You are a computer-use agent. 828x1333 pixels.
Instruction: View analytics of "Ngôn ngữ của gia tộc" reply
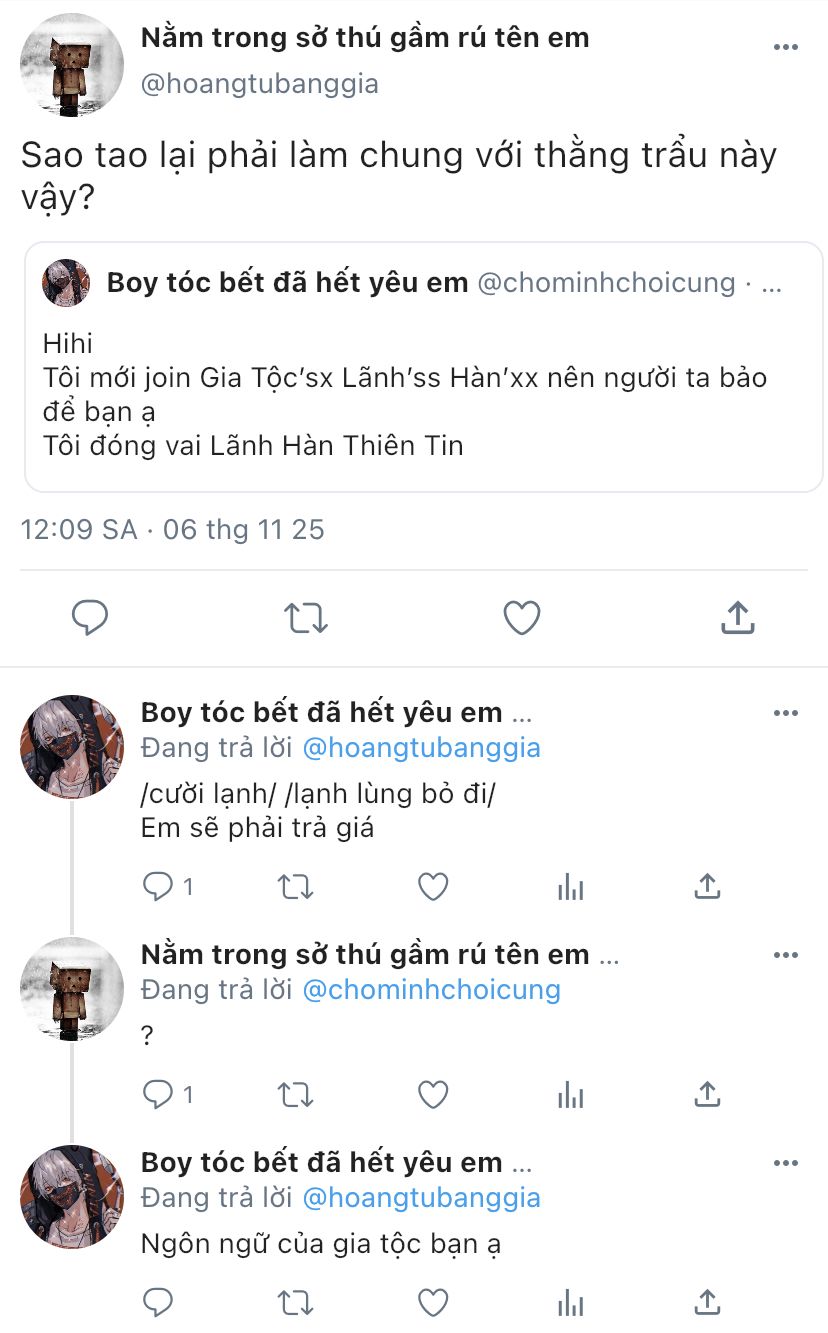[570, 1302]
